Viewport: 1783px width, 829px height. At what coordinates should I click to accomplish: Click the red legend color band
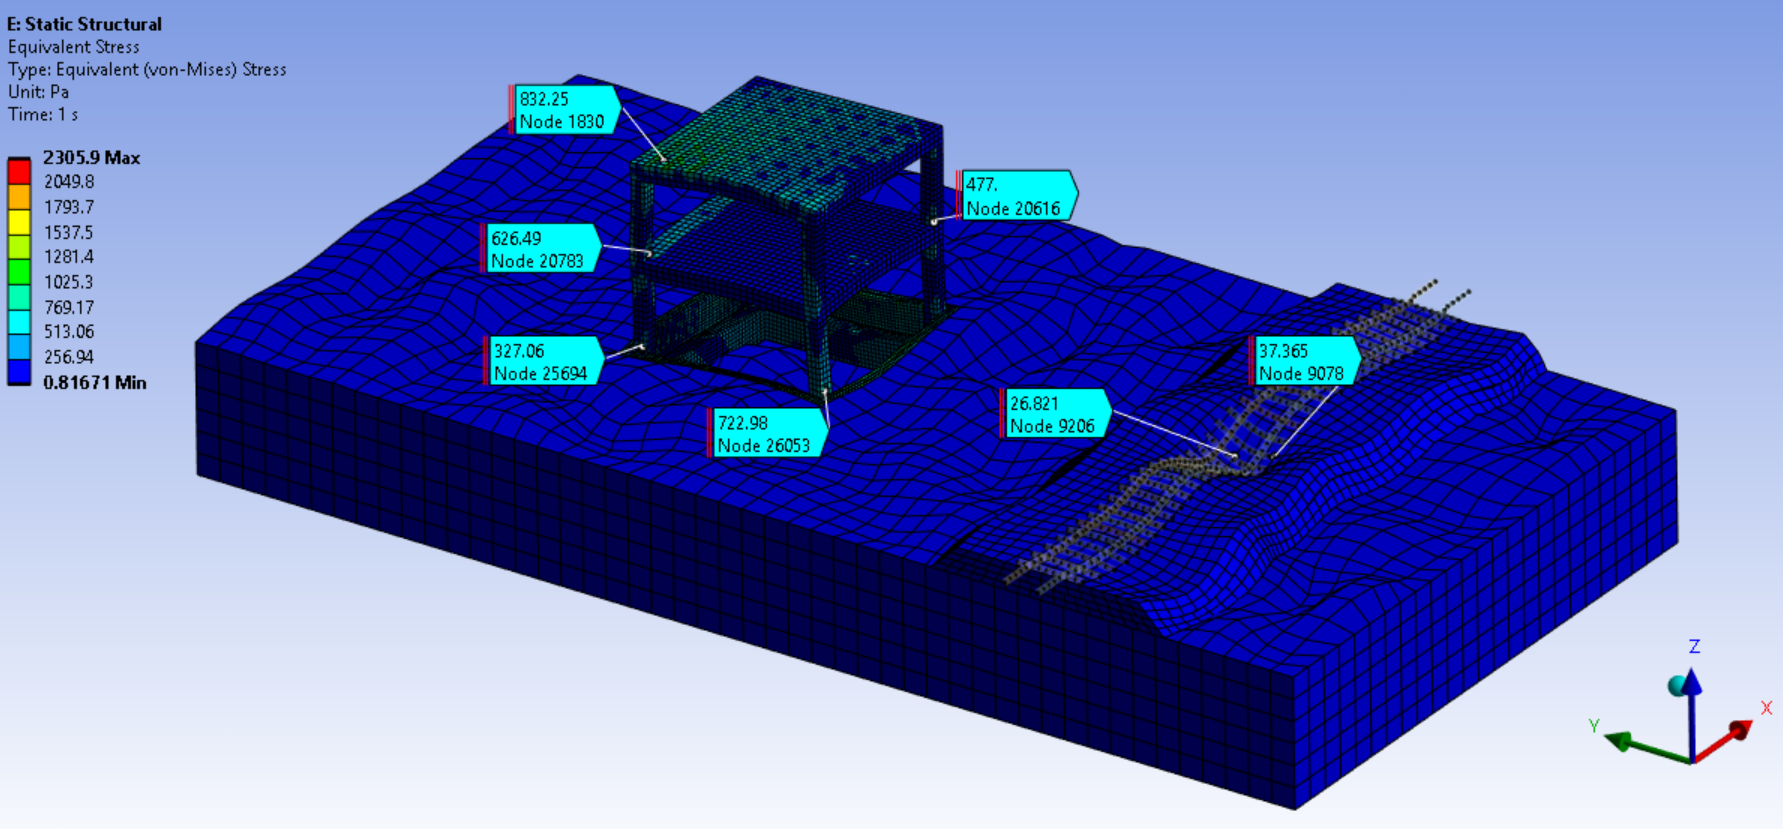[19, 171]
